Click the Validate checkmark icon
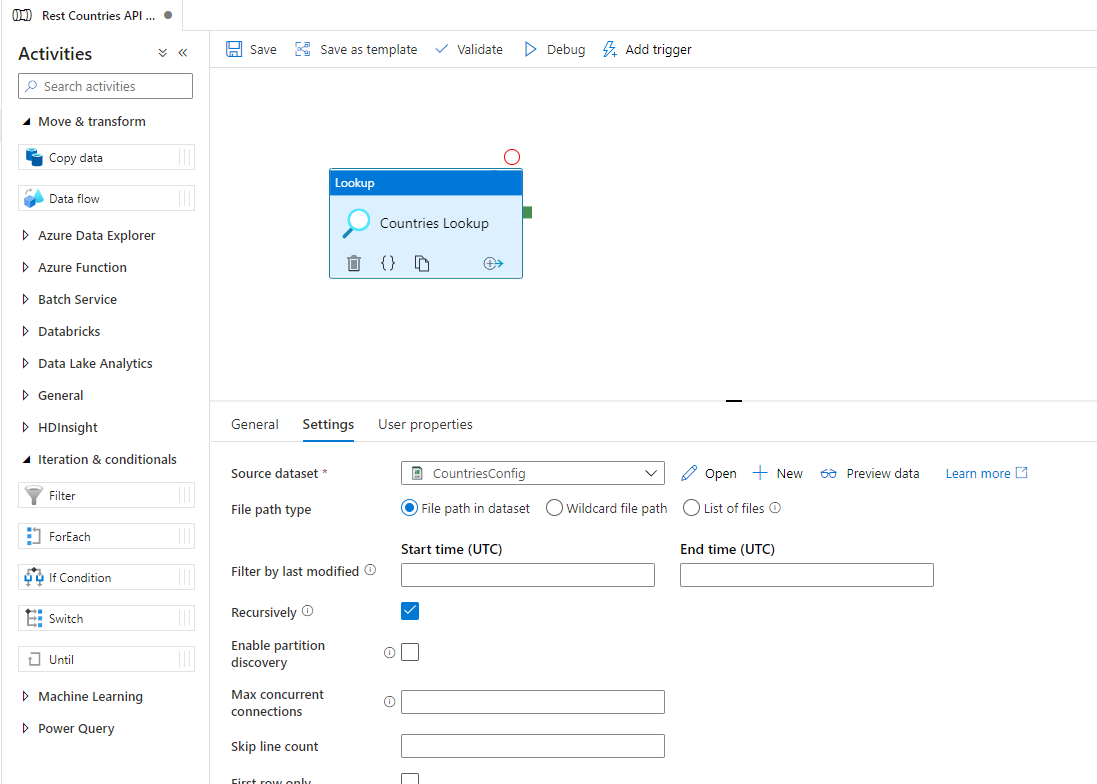The width and height of the screenshot is (1097, 784). pos(441,49)
